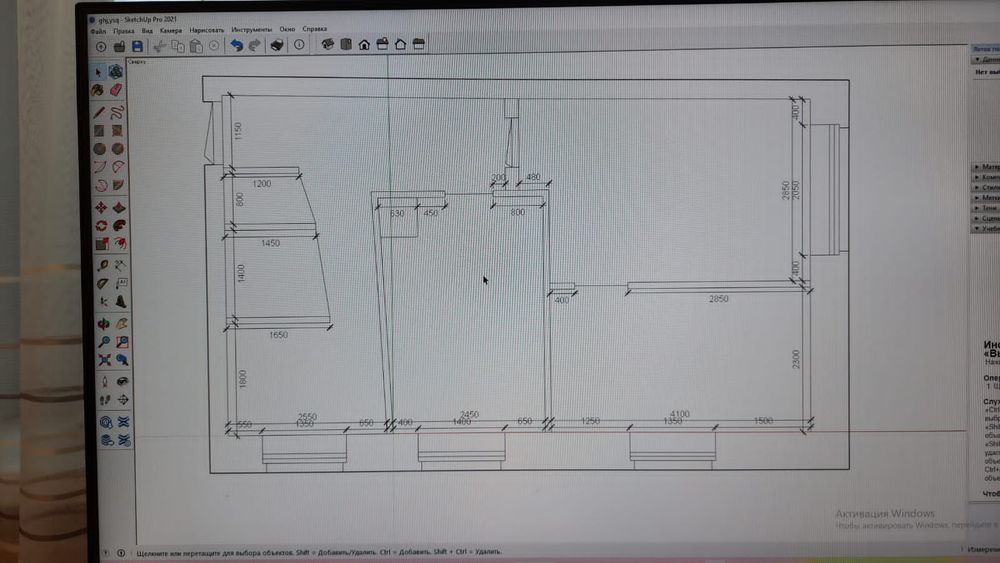Expand the Тени panel
The width and height of the screenshot is (1000, 563).
[x=985, y=208]
